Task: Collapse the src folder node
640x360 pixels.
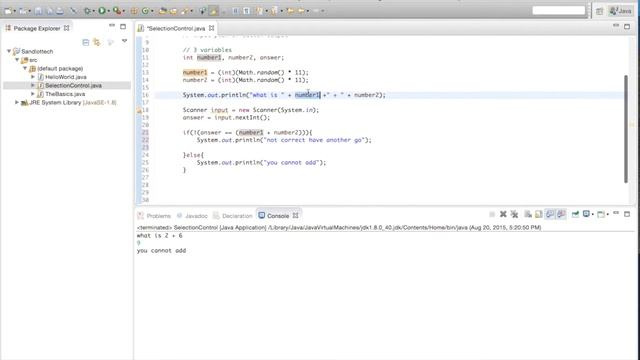Action: coord(17,60)
